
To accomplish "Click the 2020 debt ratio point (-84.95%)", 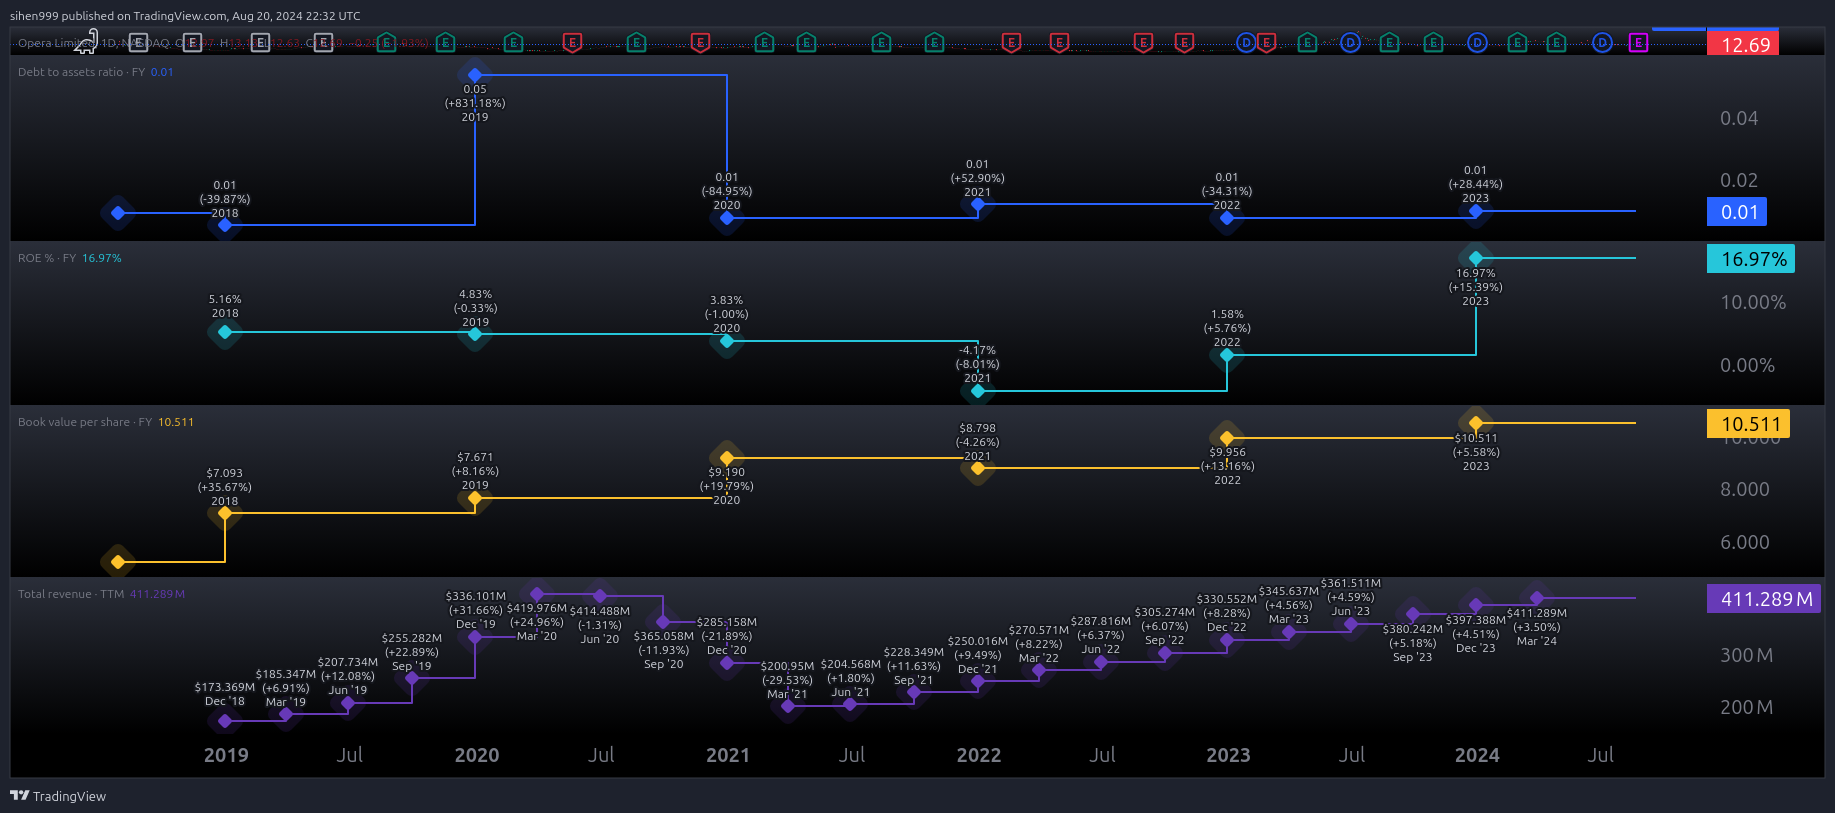I will tap(727, 218).
